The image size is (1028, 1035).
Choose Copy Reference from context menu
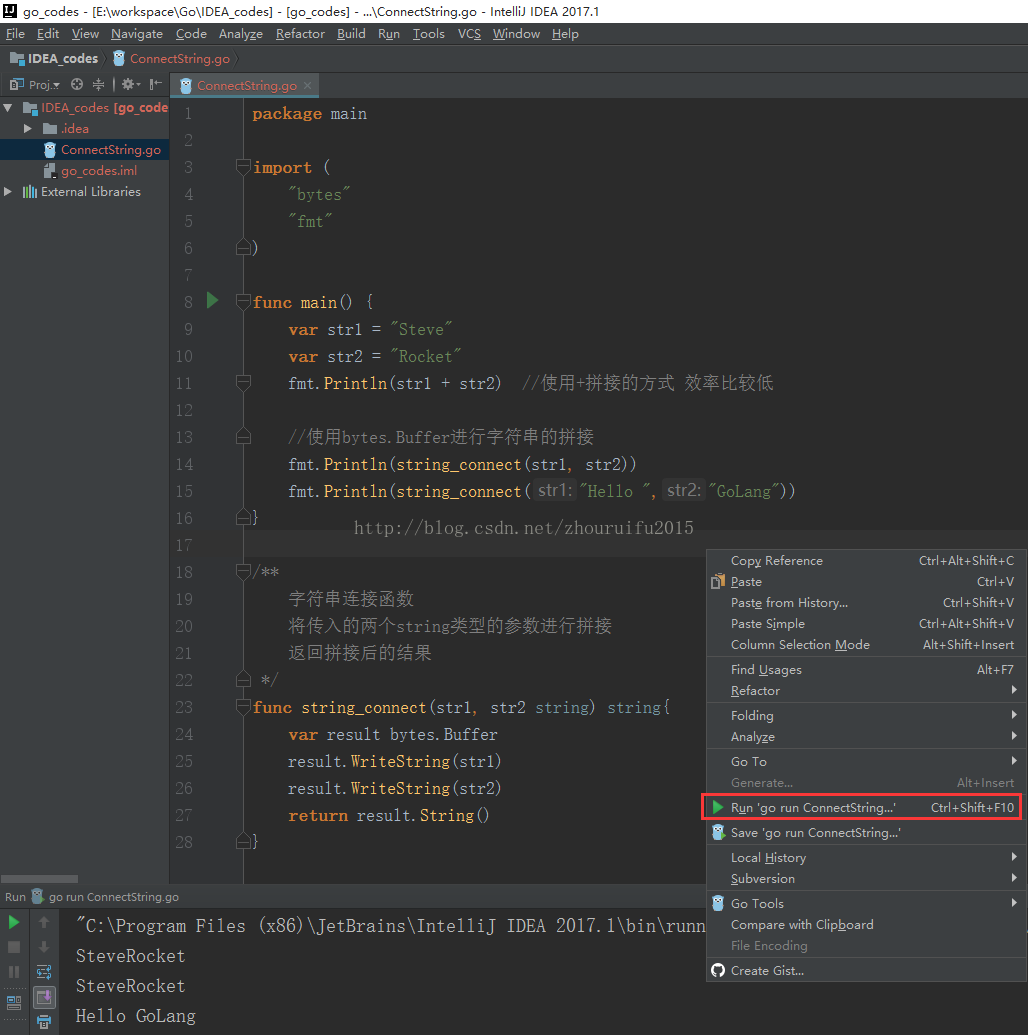866,560
